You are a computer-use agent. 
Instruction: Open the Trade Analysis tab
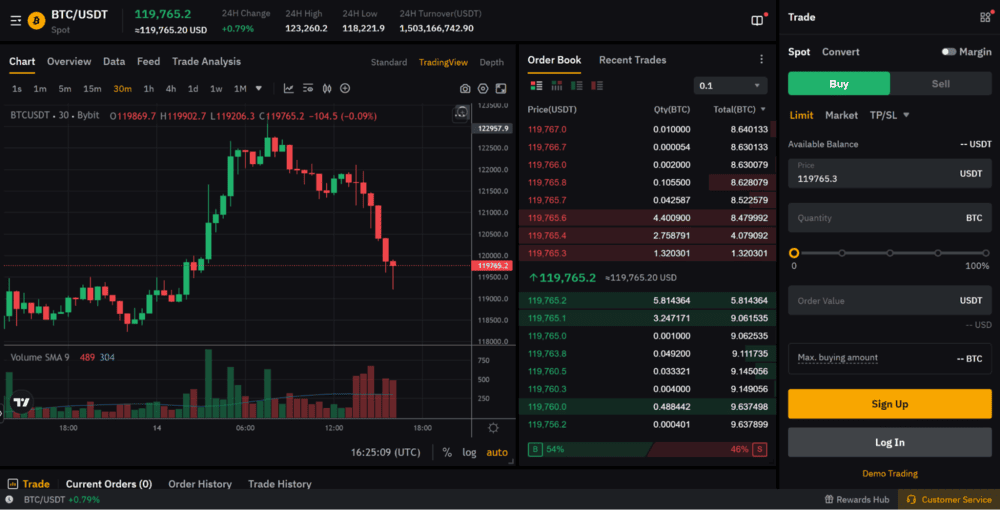pyautogui.click(x=207, y=61)
